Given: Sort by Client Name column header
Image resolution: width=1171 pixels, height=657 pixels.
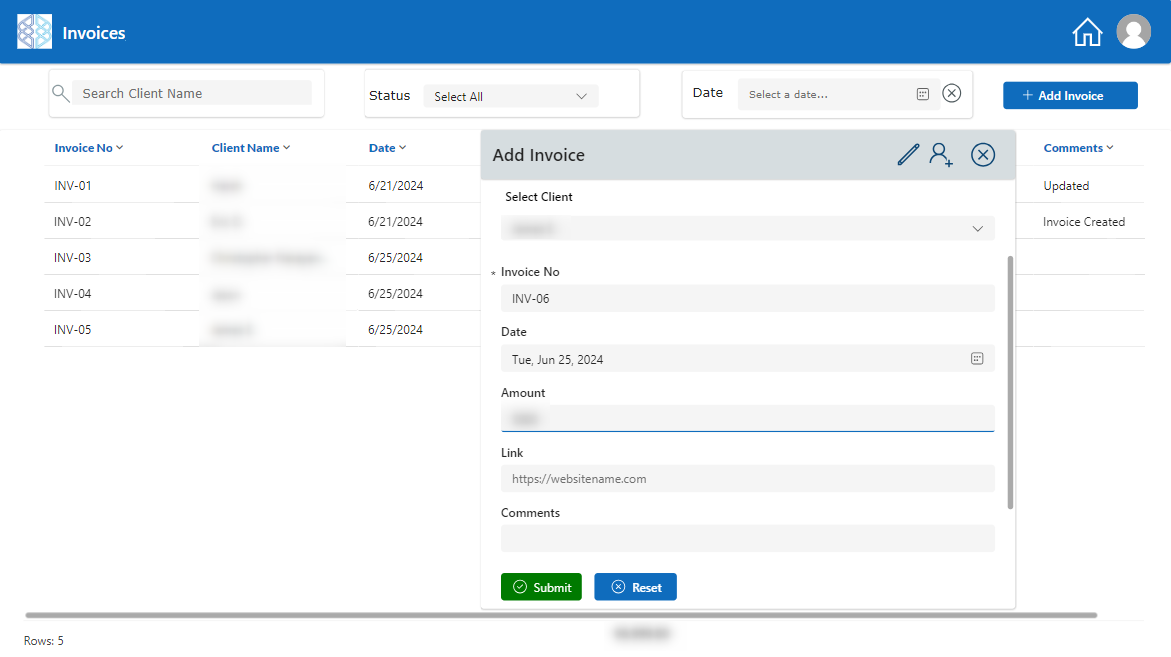Looking at the screenshot, I should pyautogui.click(x=250, y=148).
